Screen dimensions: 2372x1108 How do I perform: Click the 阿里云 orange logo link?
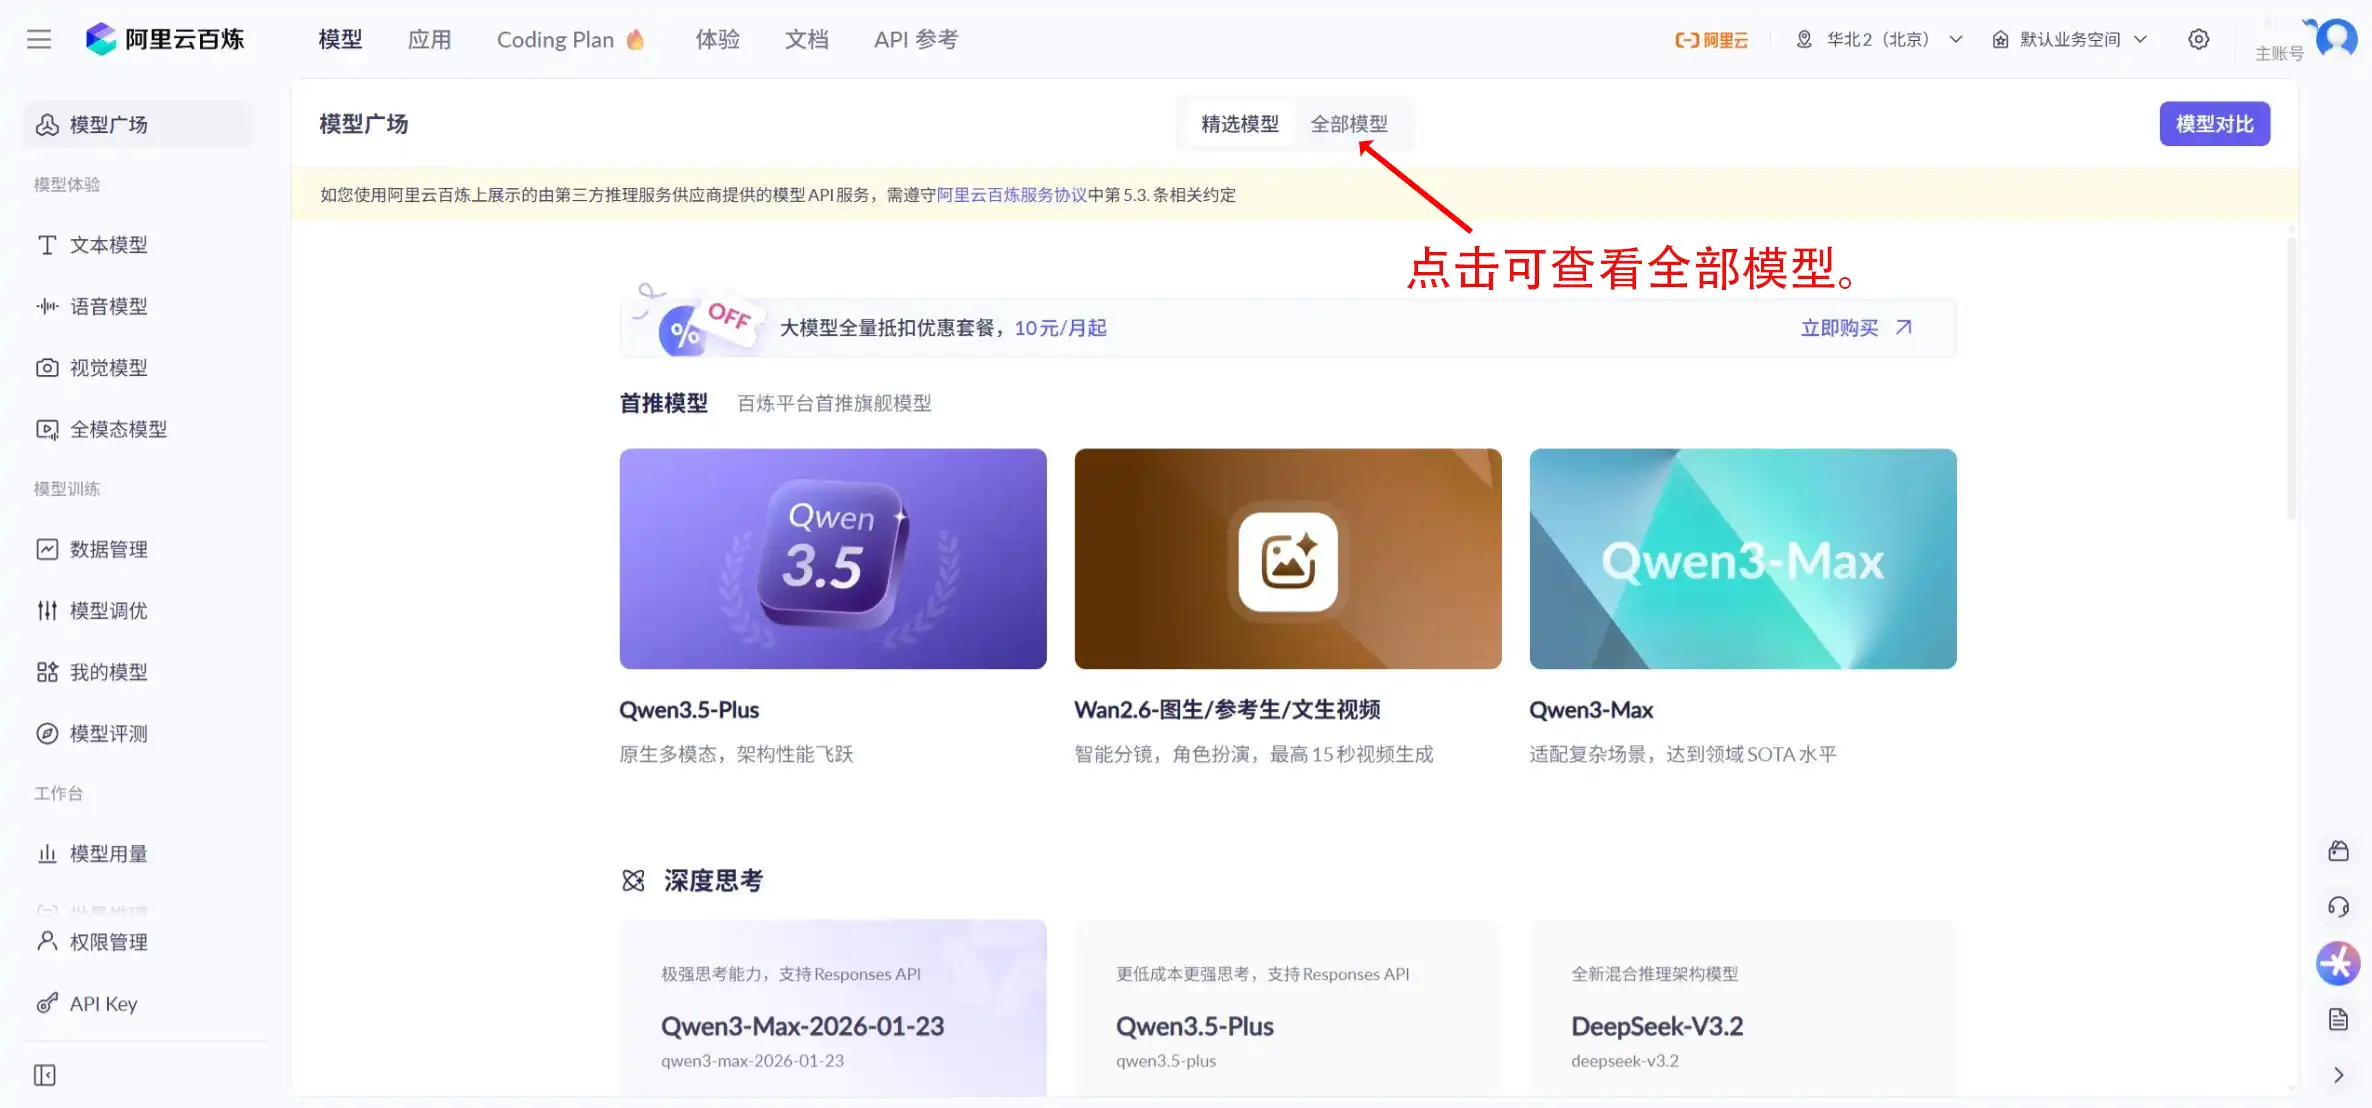point(1712,40)
